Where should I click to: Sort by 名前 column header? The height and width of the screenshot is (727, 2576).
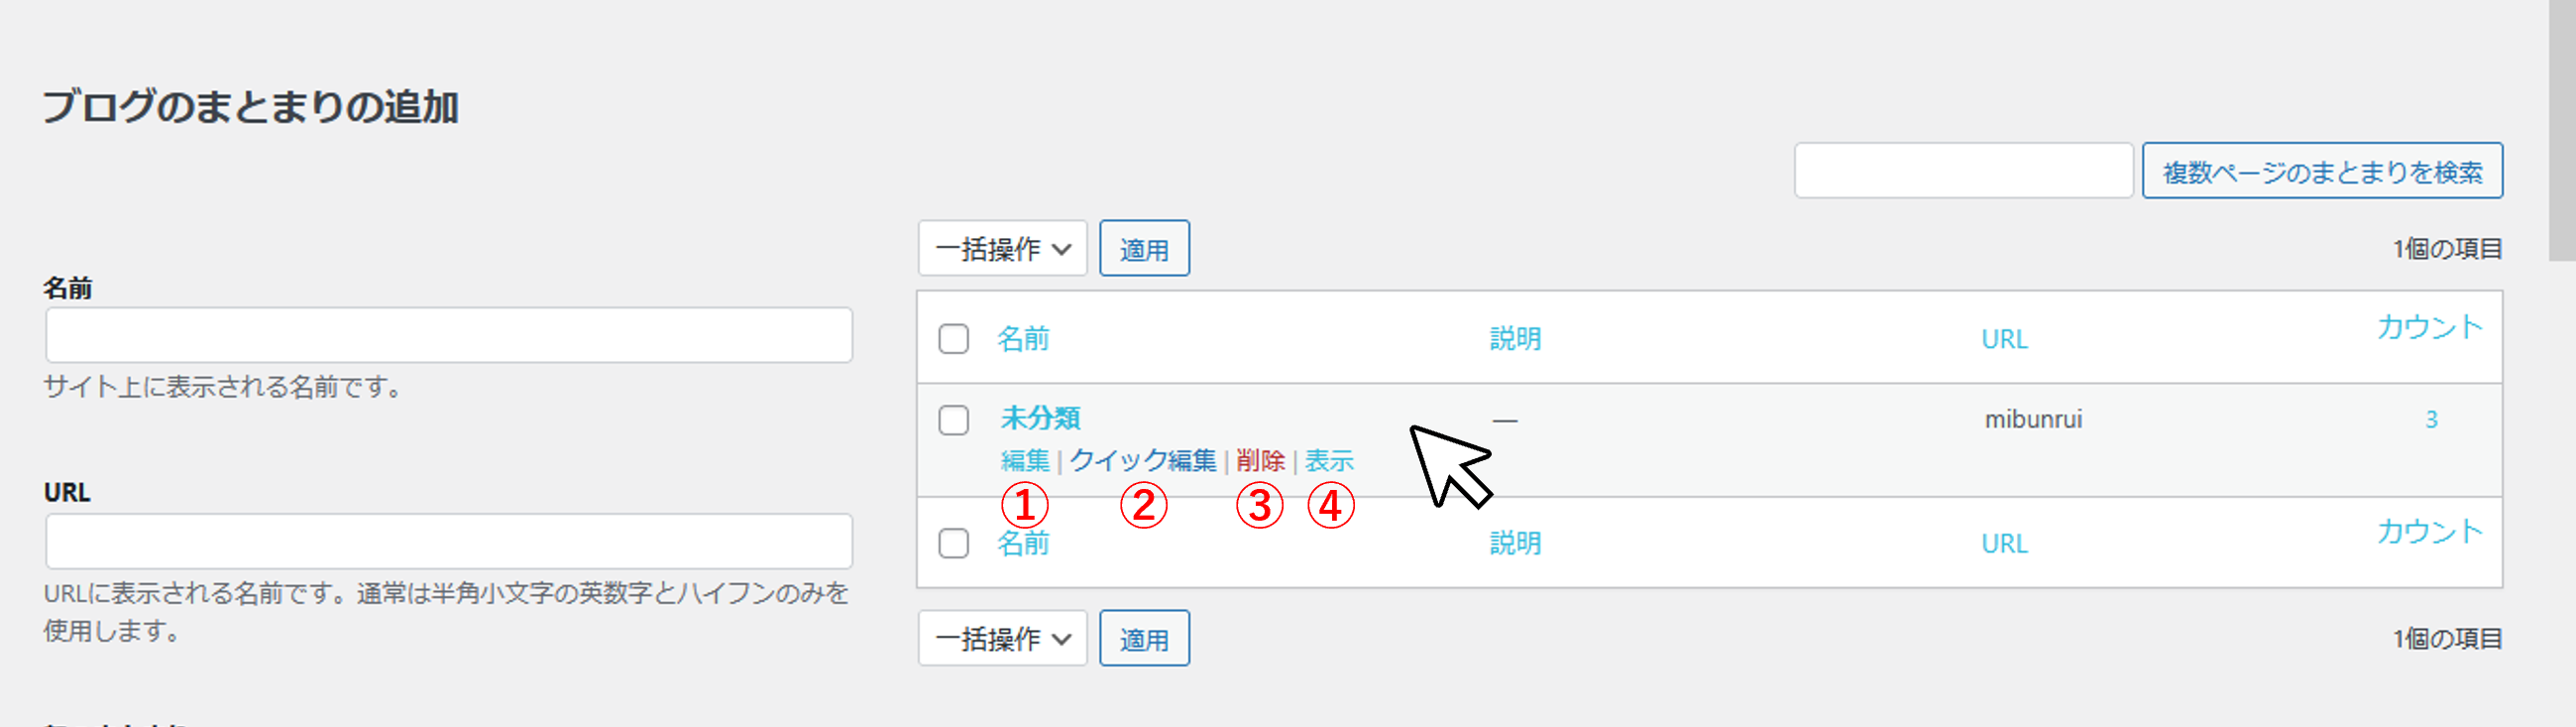pos(1023,339)
